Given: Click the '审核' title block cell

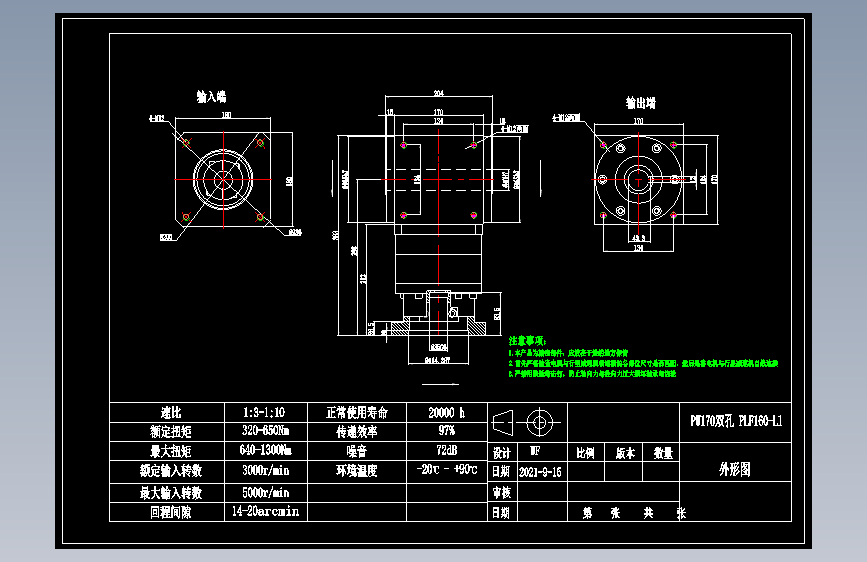Looking at the screenshot, I should 502,492.
